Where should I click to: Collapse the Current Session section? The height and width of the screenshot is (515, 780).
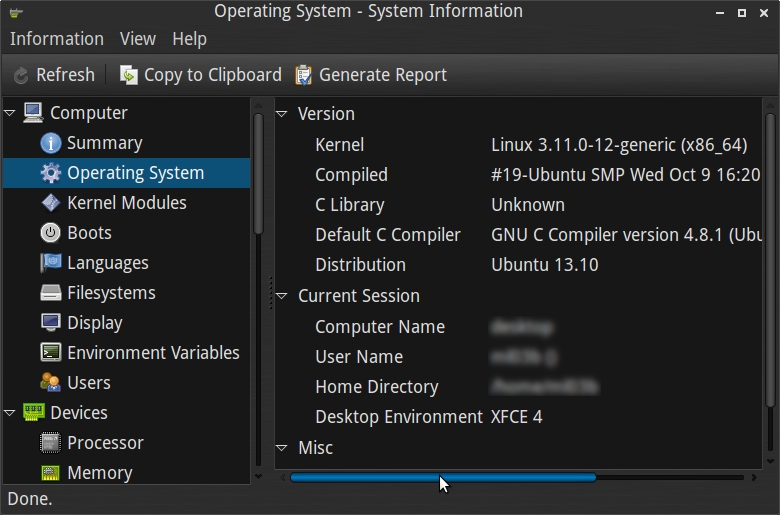[282, 296]
